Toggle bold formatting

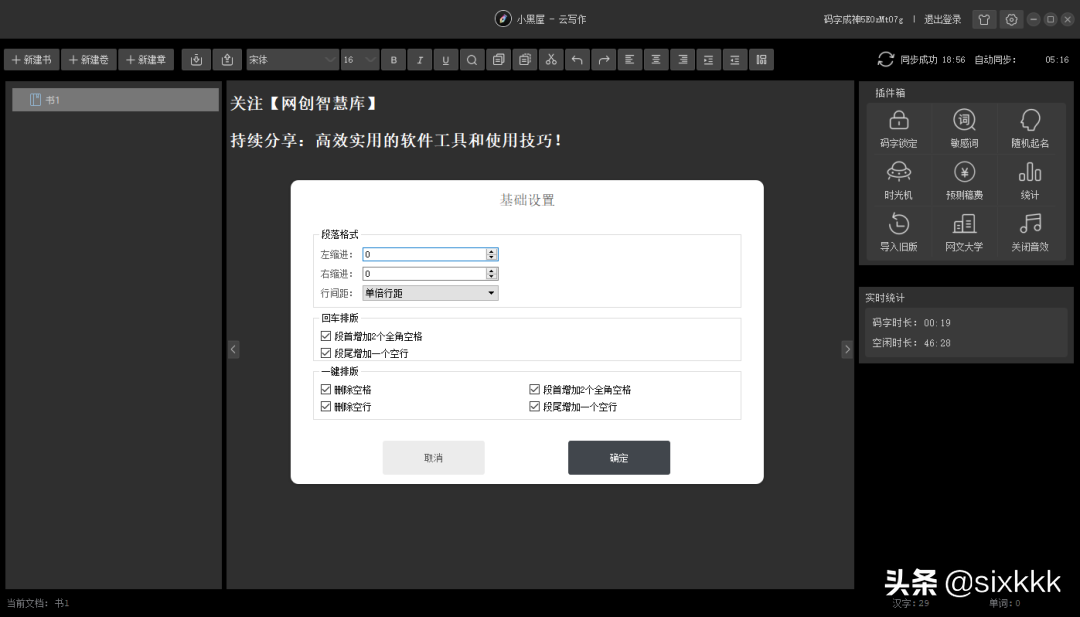pyautogui.click(x=394, y=60)
